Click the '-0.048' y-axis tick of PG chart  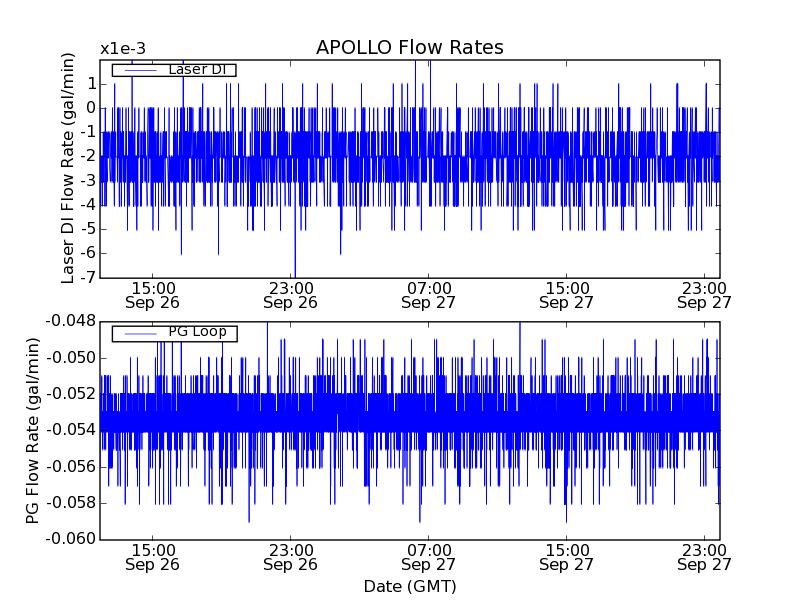(71, 321)
